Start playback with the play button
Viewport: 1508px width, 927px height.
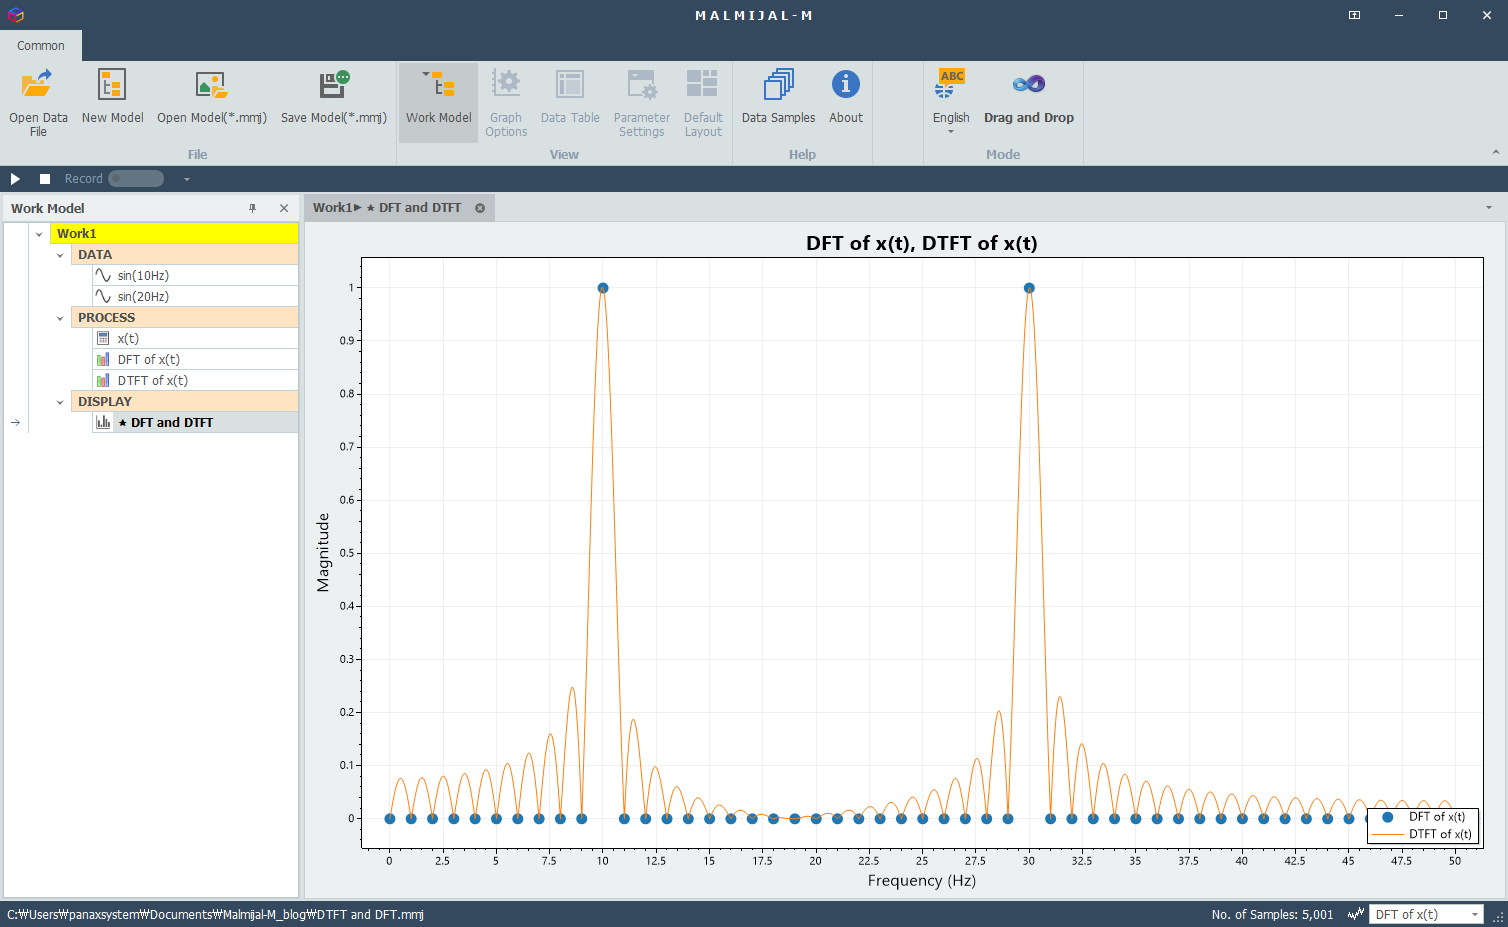[15, 179]
